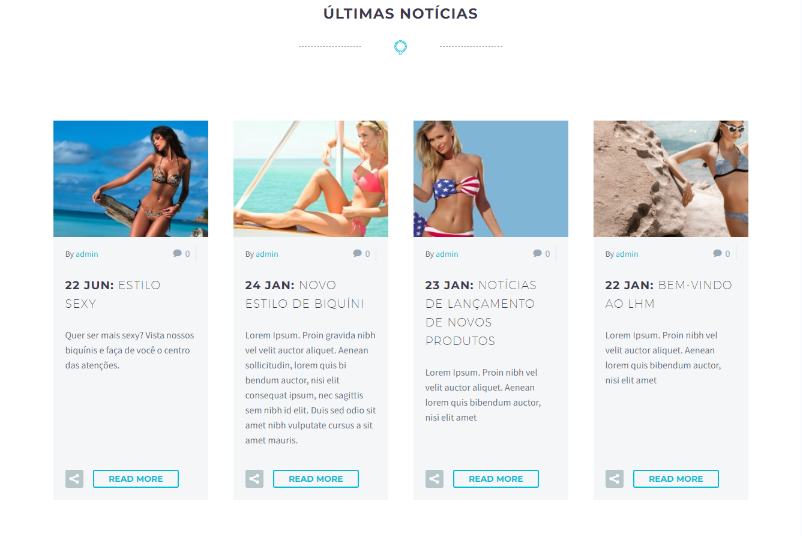Click share icon on Estilo Sexy post
Viewport: 802px width, 536px height.
click(x=74, y=479)
